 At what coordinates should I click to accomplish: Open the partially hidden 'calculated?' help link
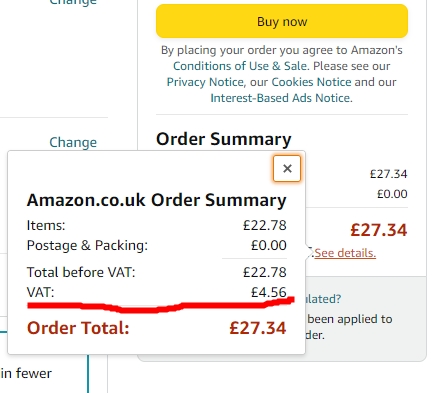(x=323, y=299)
